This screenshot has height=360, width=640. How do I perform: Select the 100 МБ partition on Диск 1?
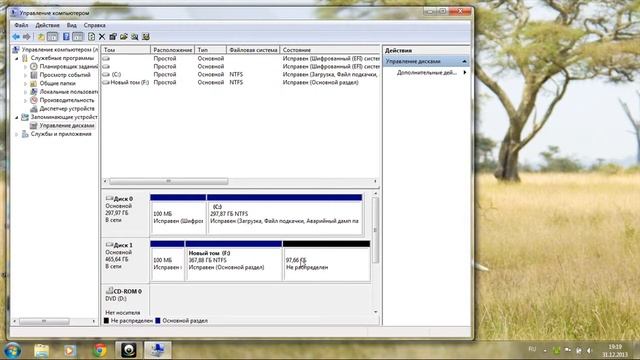pos(167,261)
